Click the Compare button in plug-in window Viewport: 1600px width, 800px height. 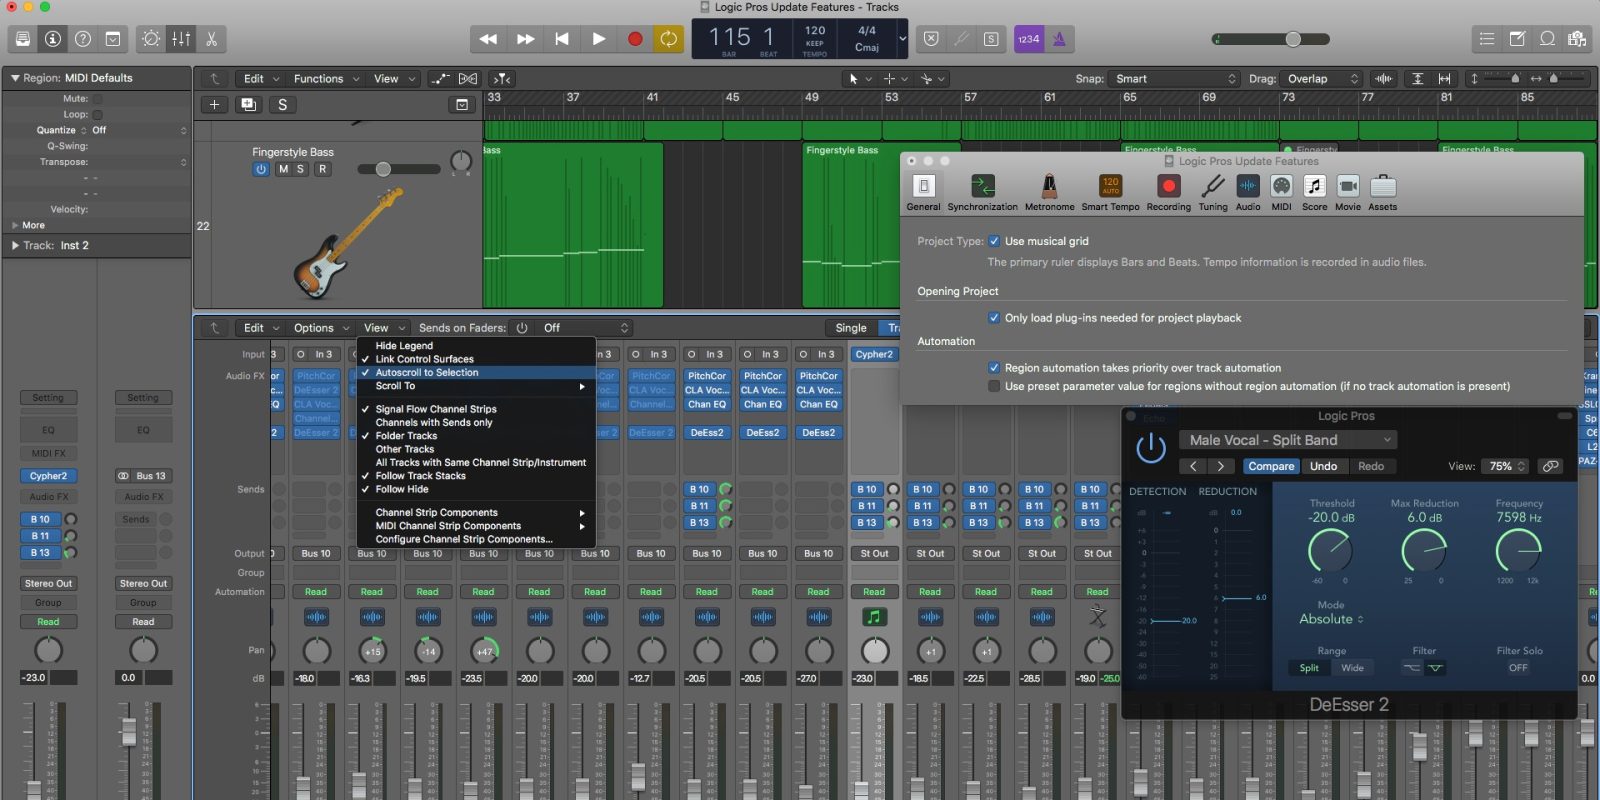click(x=1271, y=466)
